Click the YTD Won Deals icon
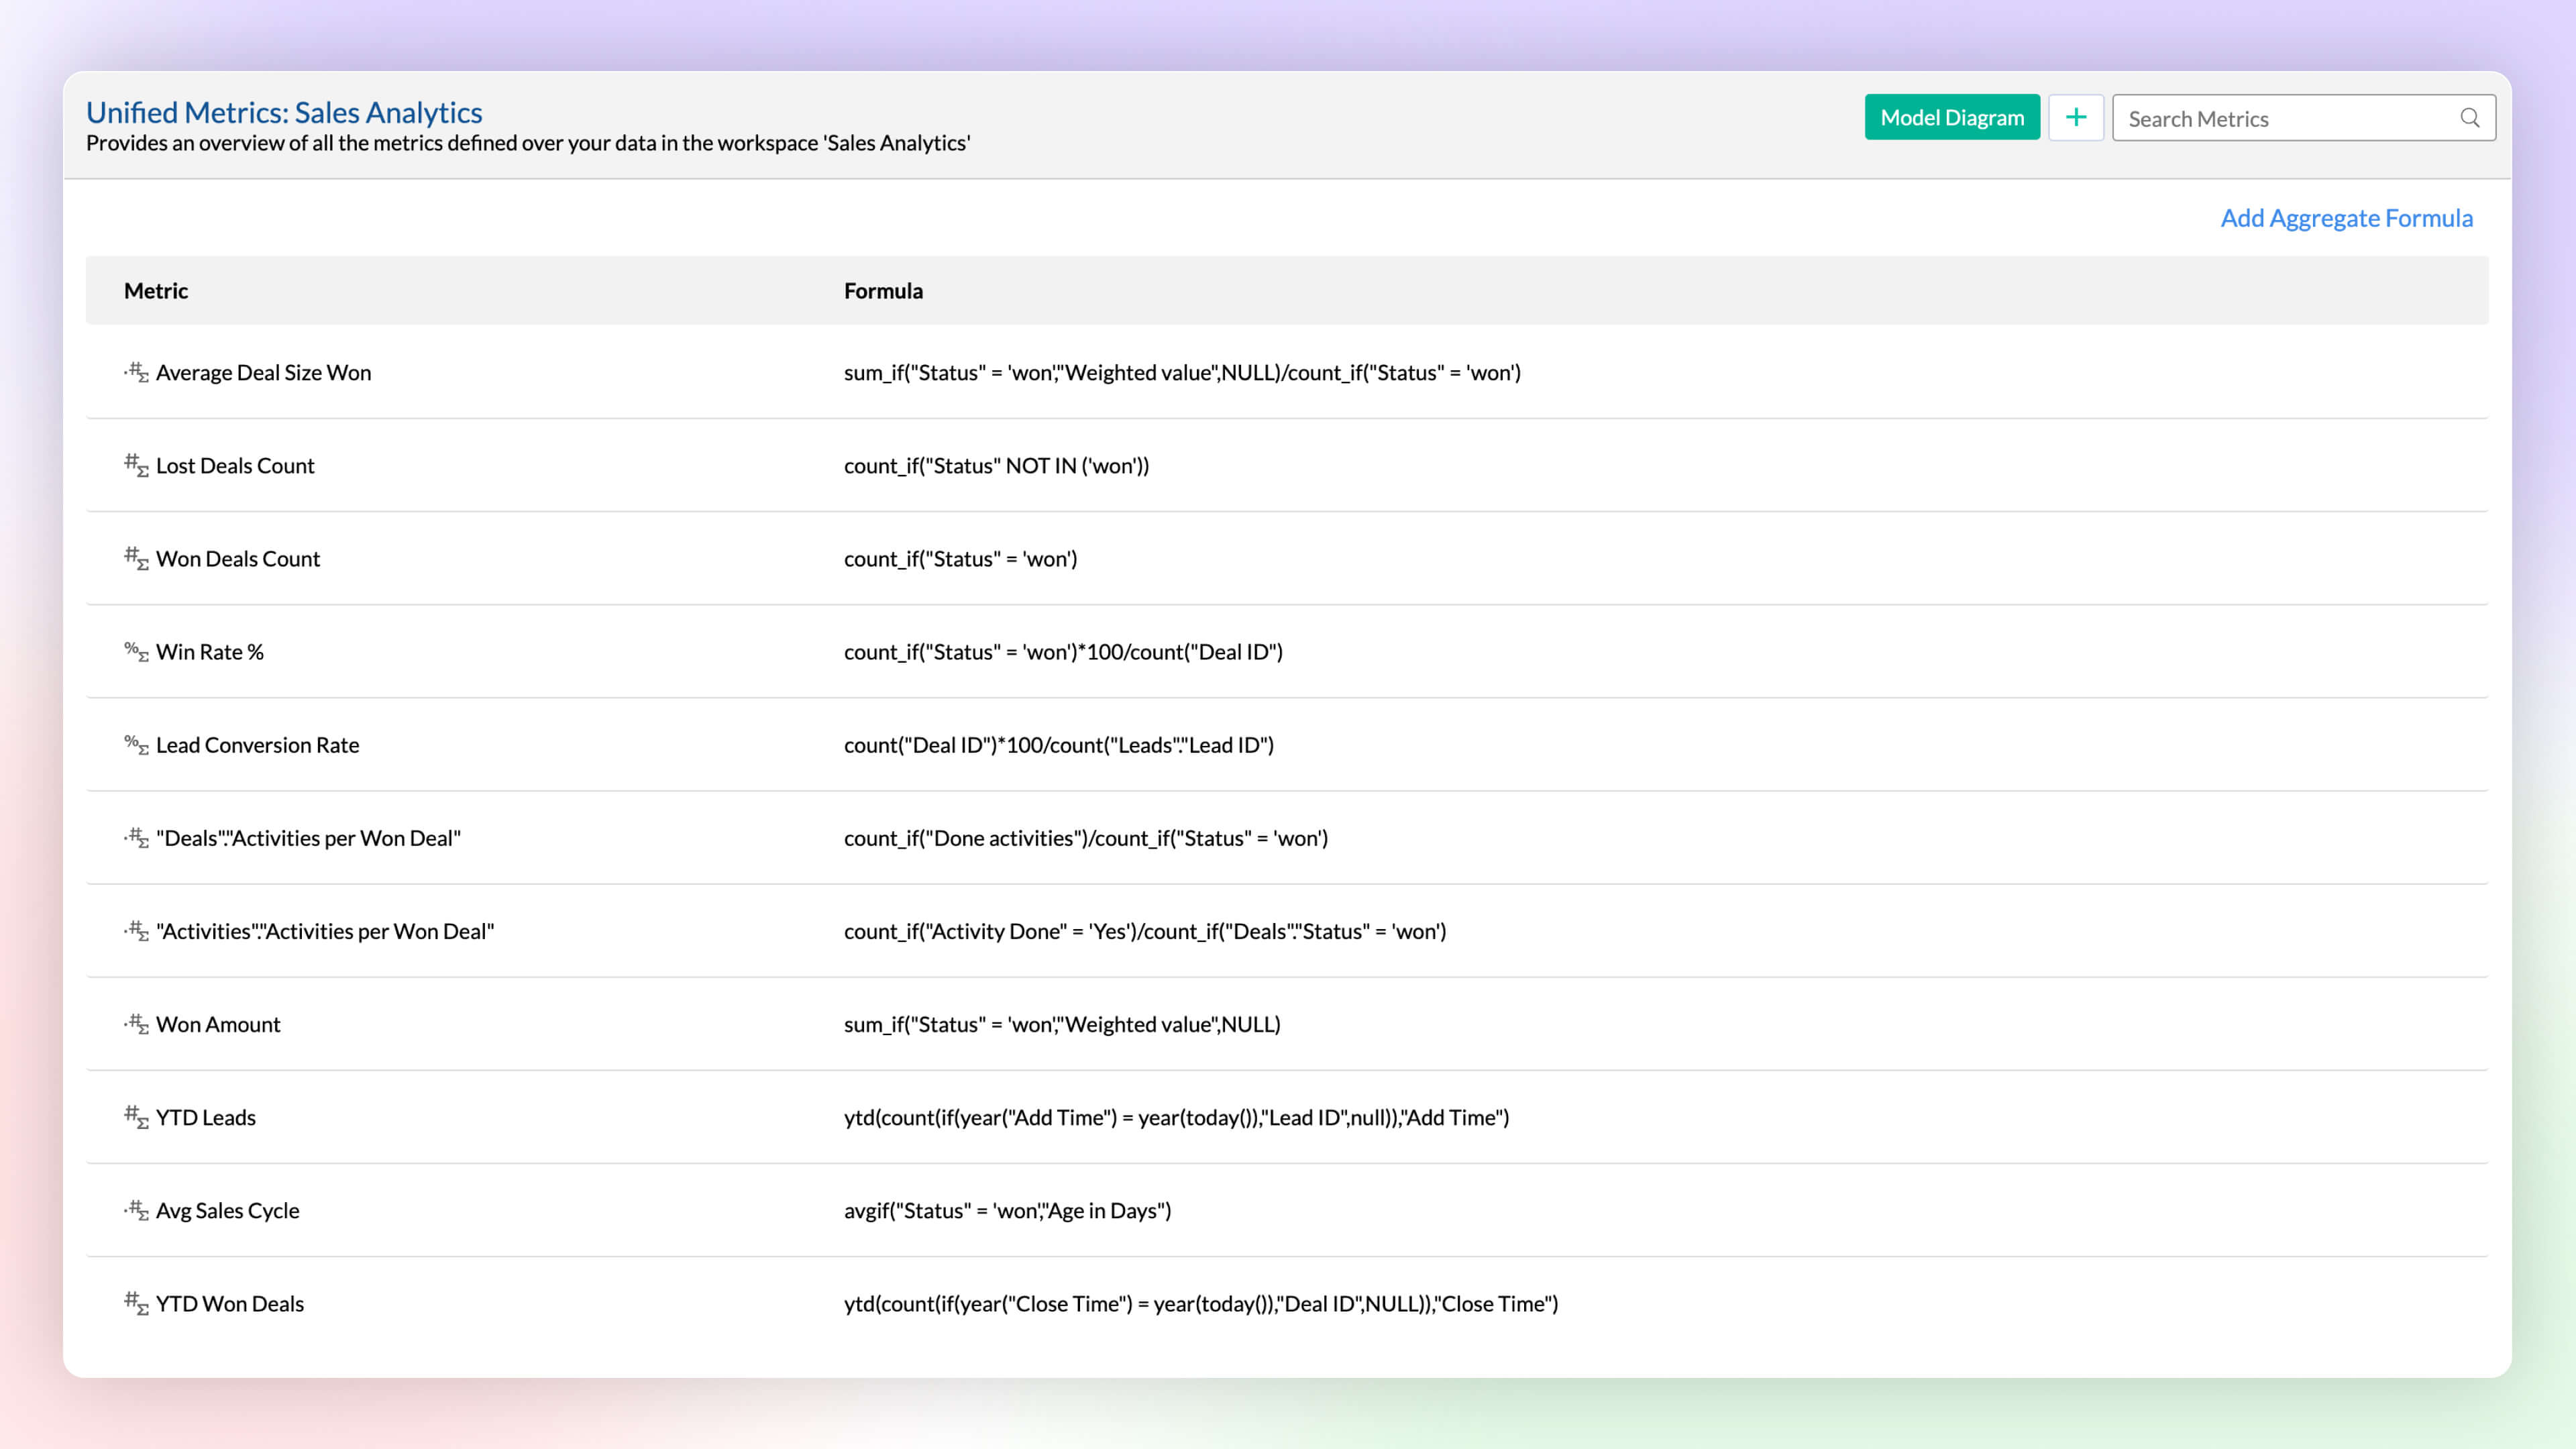Screen dimensions: 2576x1449 136,1303
